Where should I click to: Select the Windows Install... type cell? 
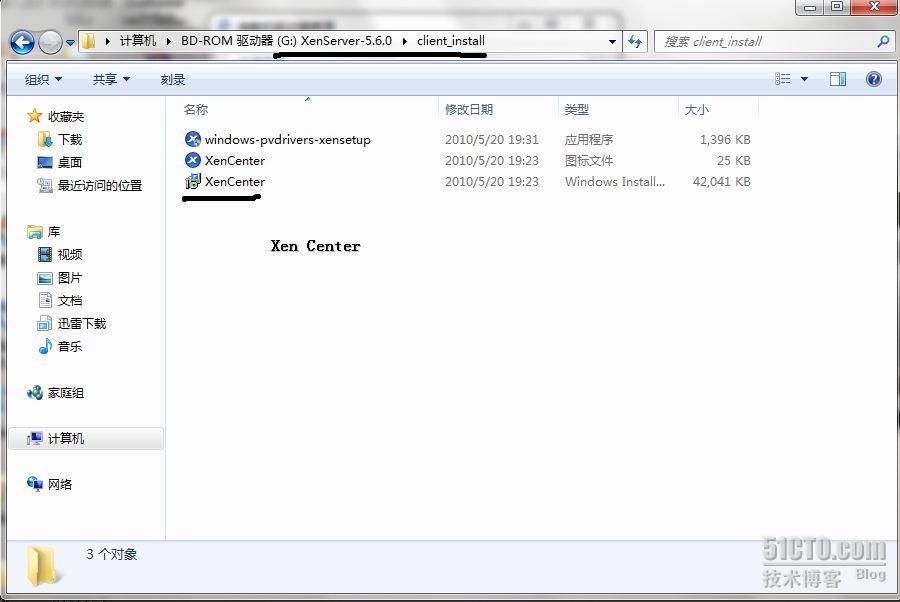coord(615,181)
